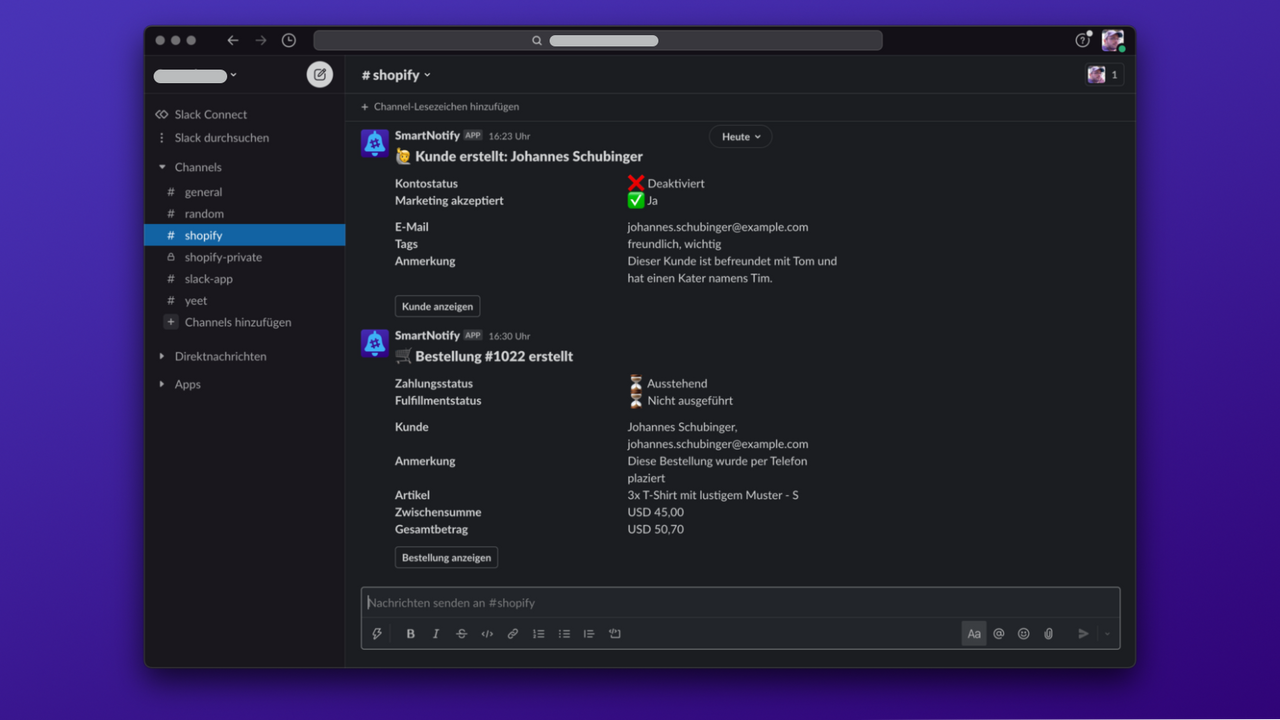Open the help question mark icon
This screenshot has width=1280, height=720.
1083,40
